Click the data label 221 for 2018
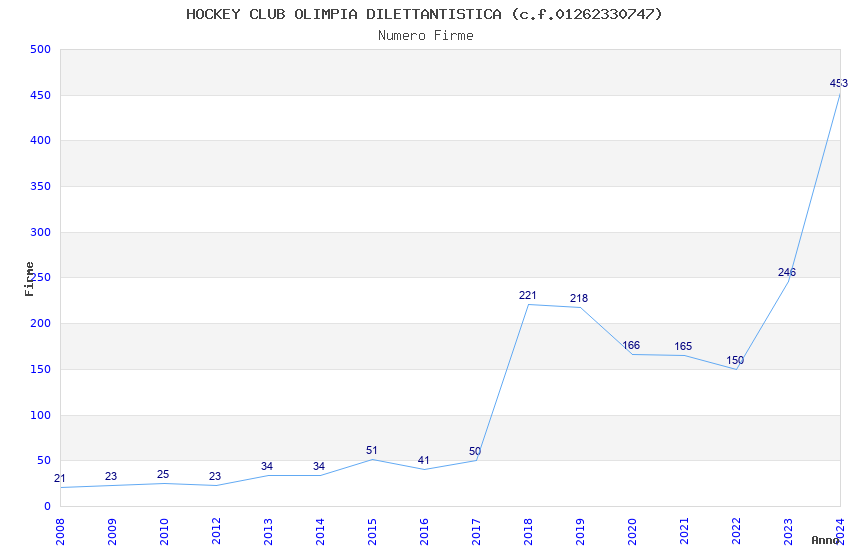The height and width of the screenshot is (550, 850). 527,295
